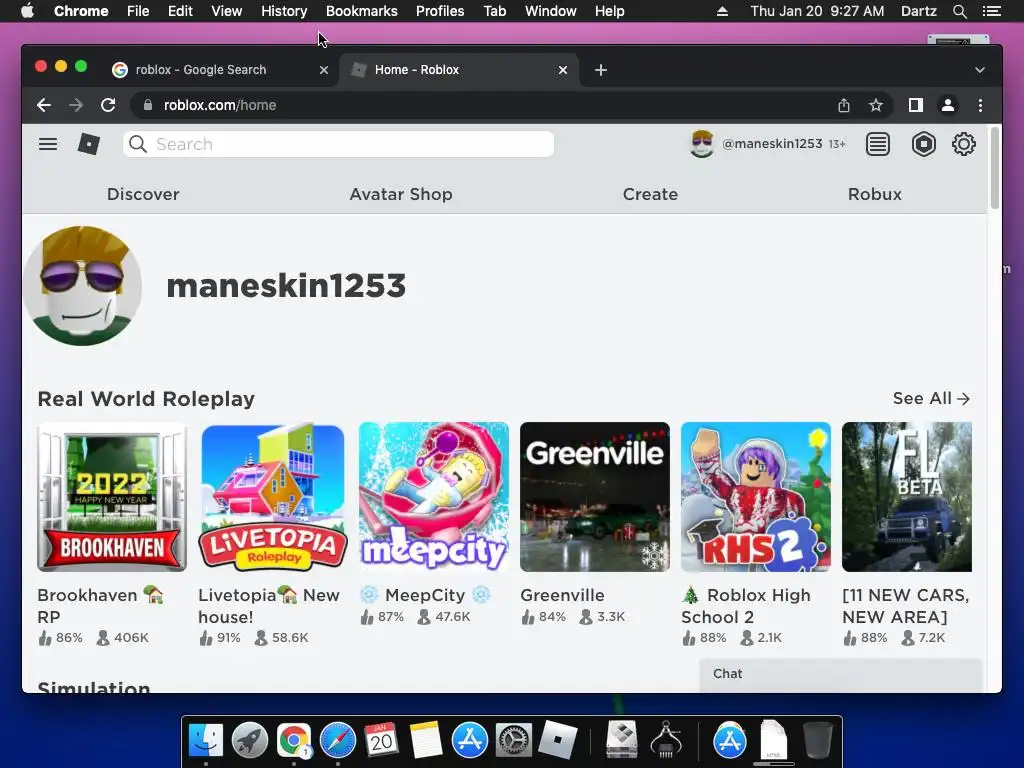
Task: Go to the Discover section
Action: (x=143, y=194)
